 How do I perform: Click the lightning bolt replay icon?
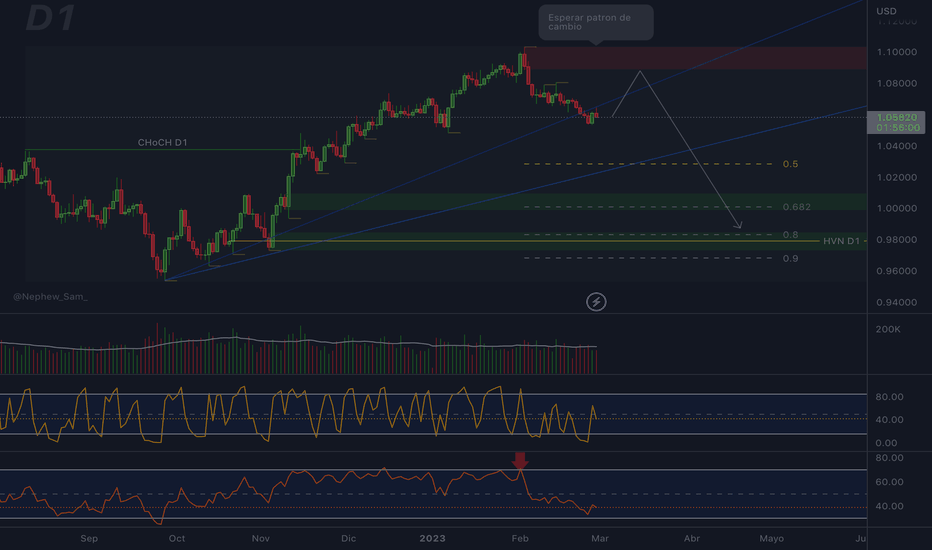[x=596, y=302]
